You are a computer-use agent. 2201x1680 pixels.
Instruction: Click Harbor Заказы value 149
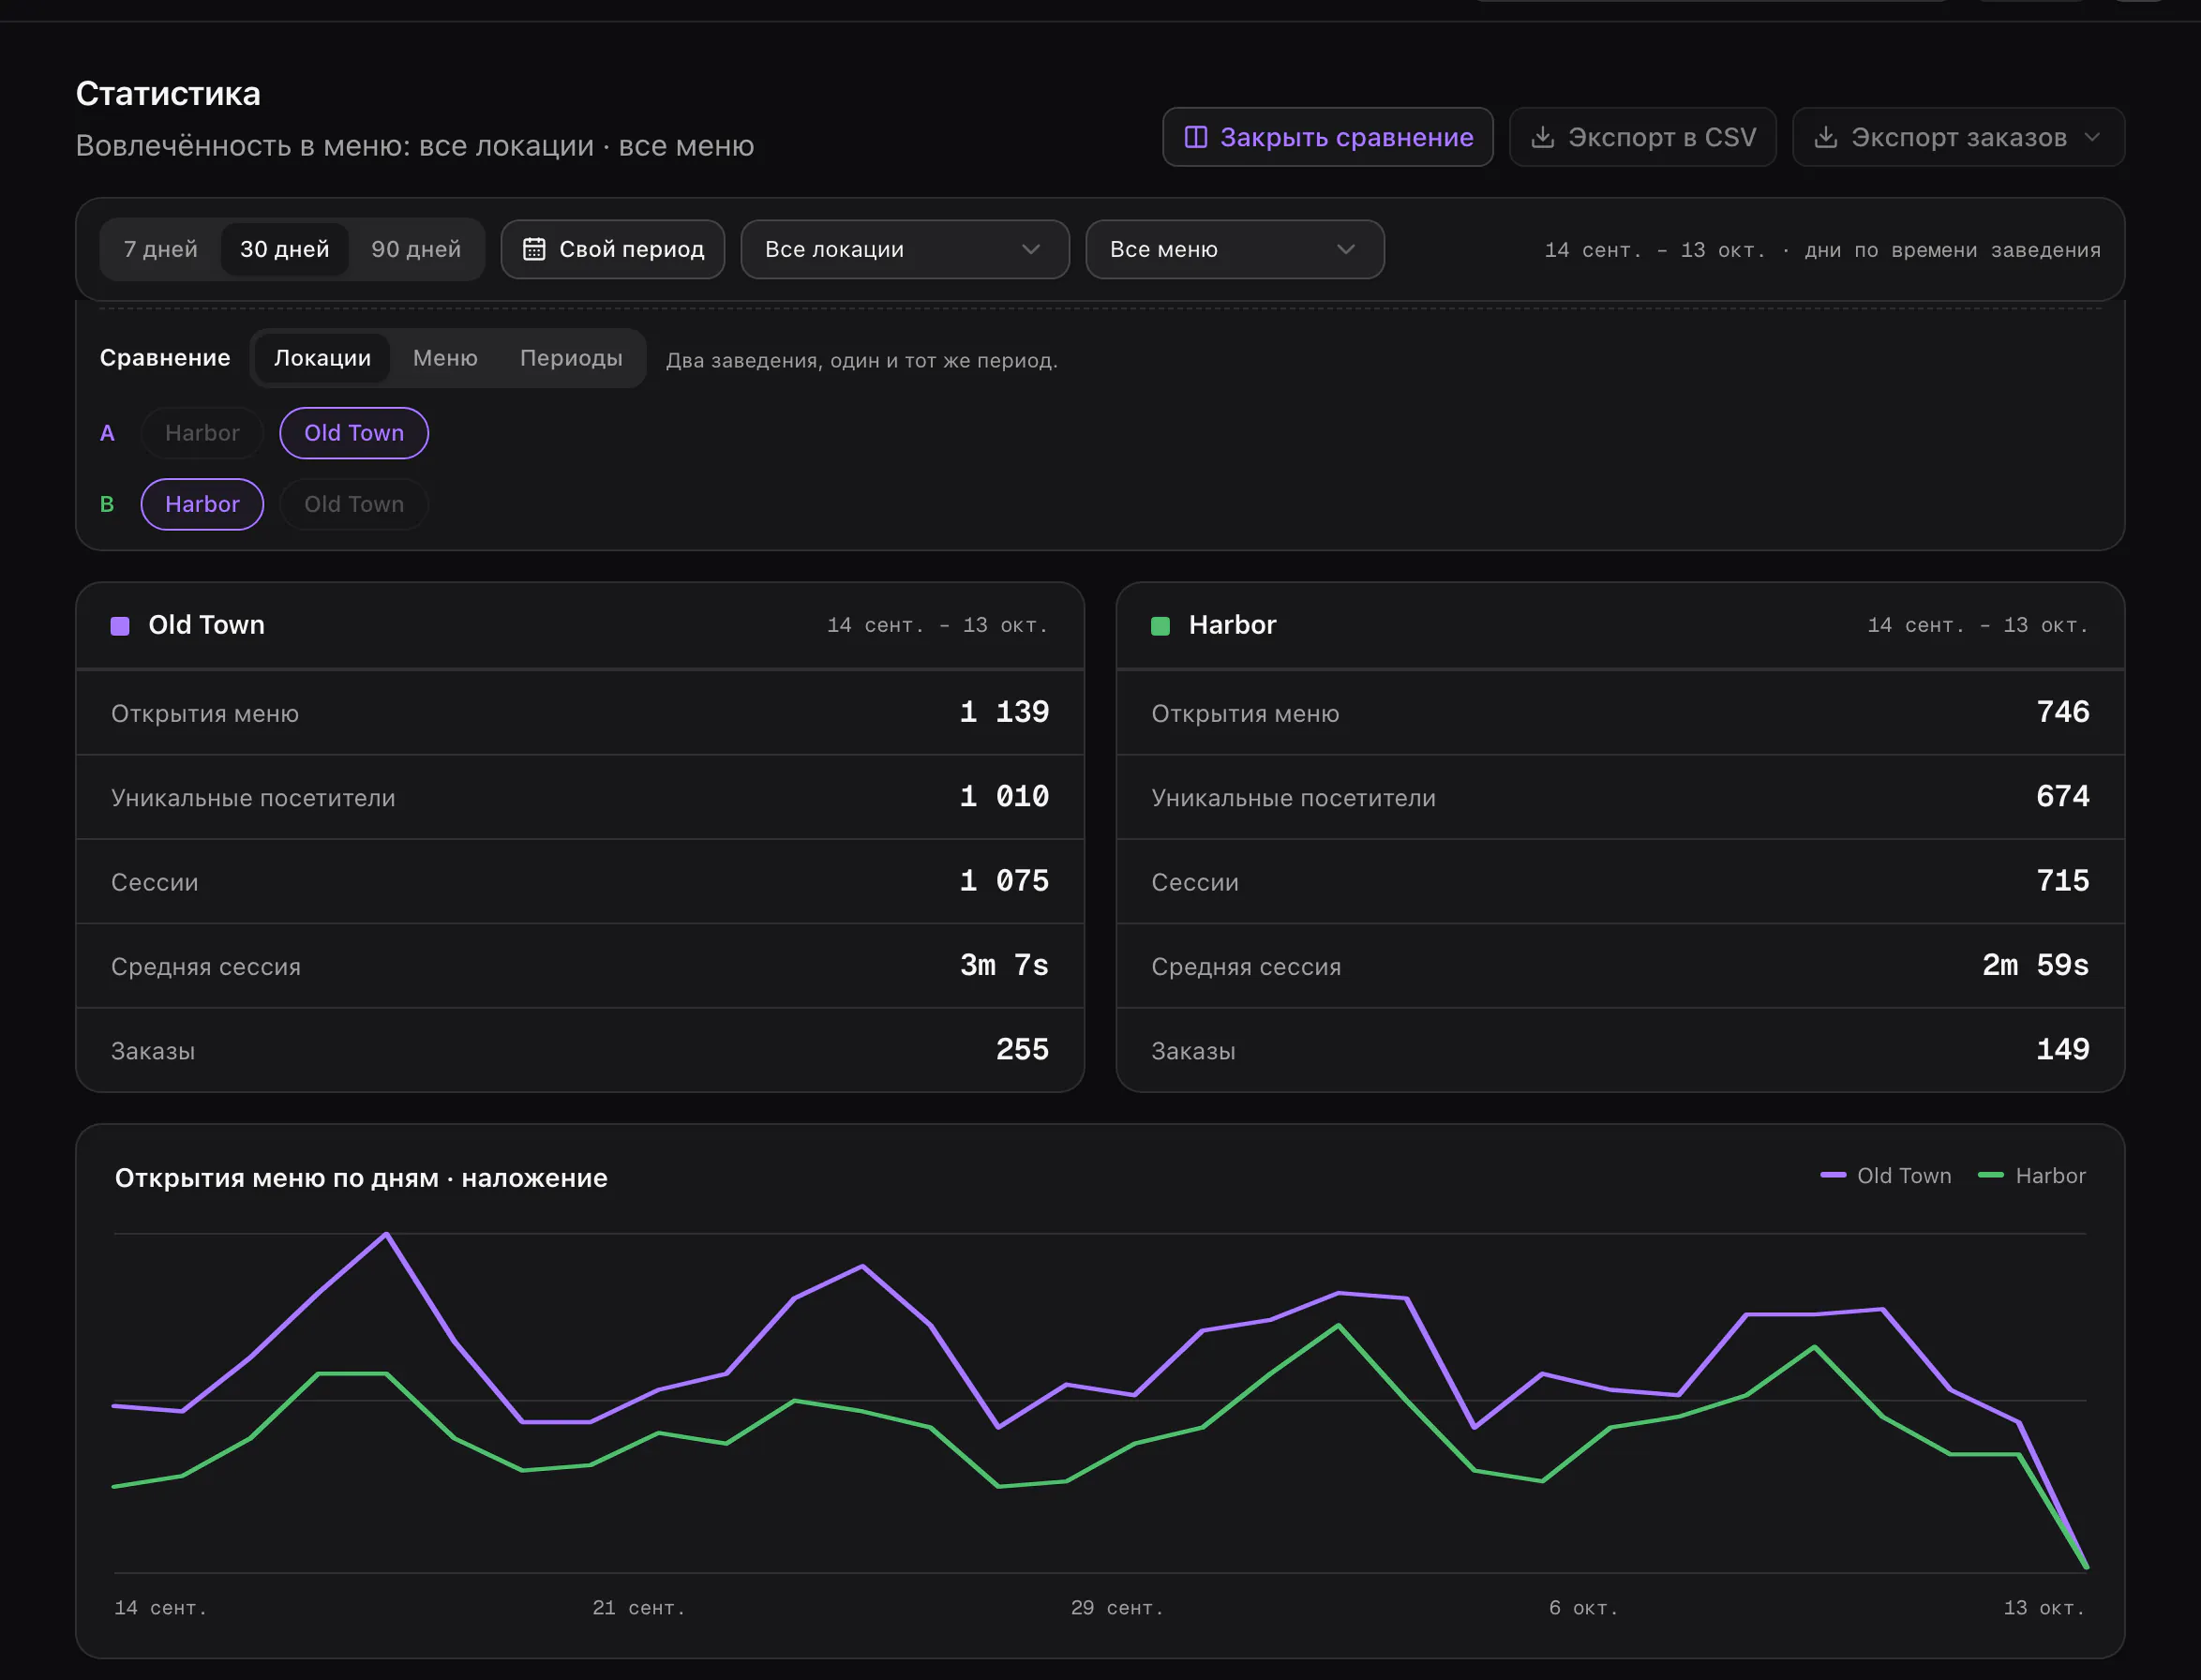point(2062,1049)
